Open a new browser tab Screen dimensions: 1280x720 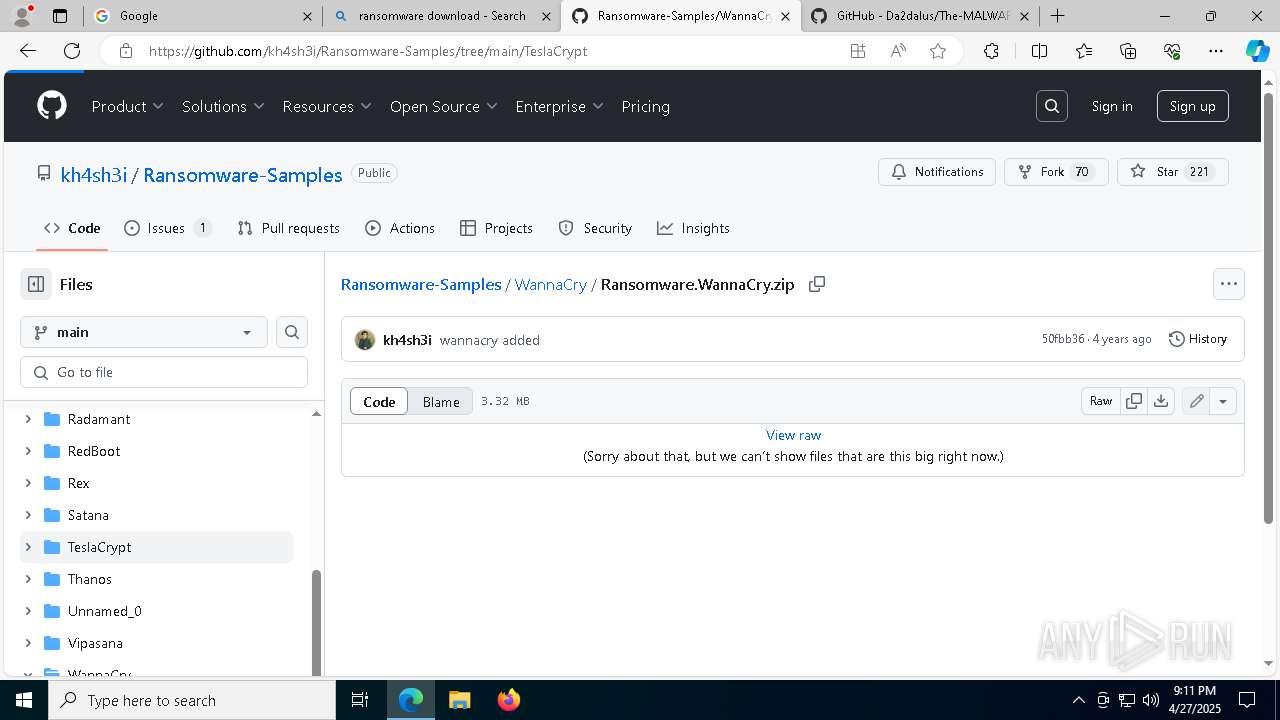pos(1057,16)
